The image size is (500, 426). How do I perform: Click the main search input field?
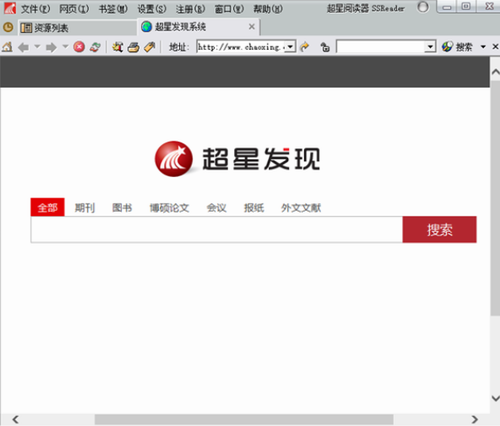tap(217, 230)
